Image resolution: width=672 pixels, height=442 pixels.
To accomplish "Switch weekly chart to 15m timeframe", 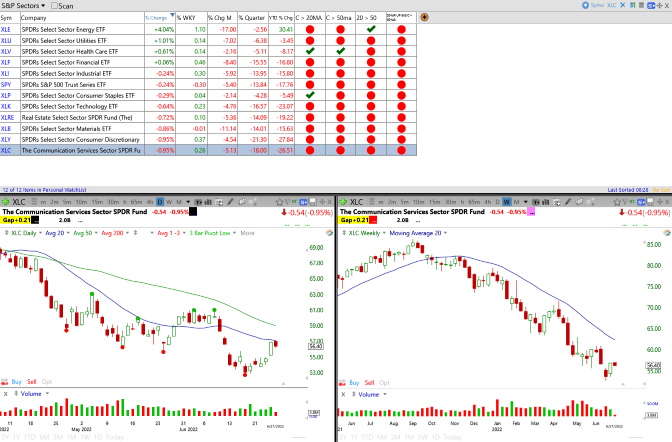I will (x=435, y=202).
